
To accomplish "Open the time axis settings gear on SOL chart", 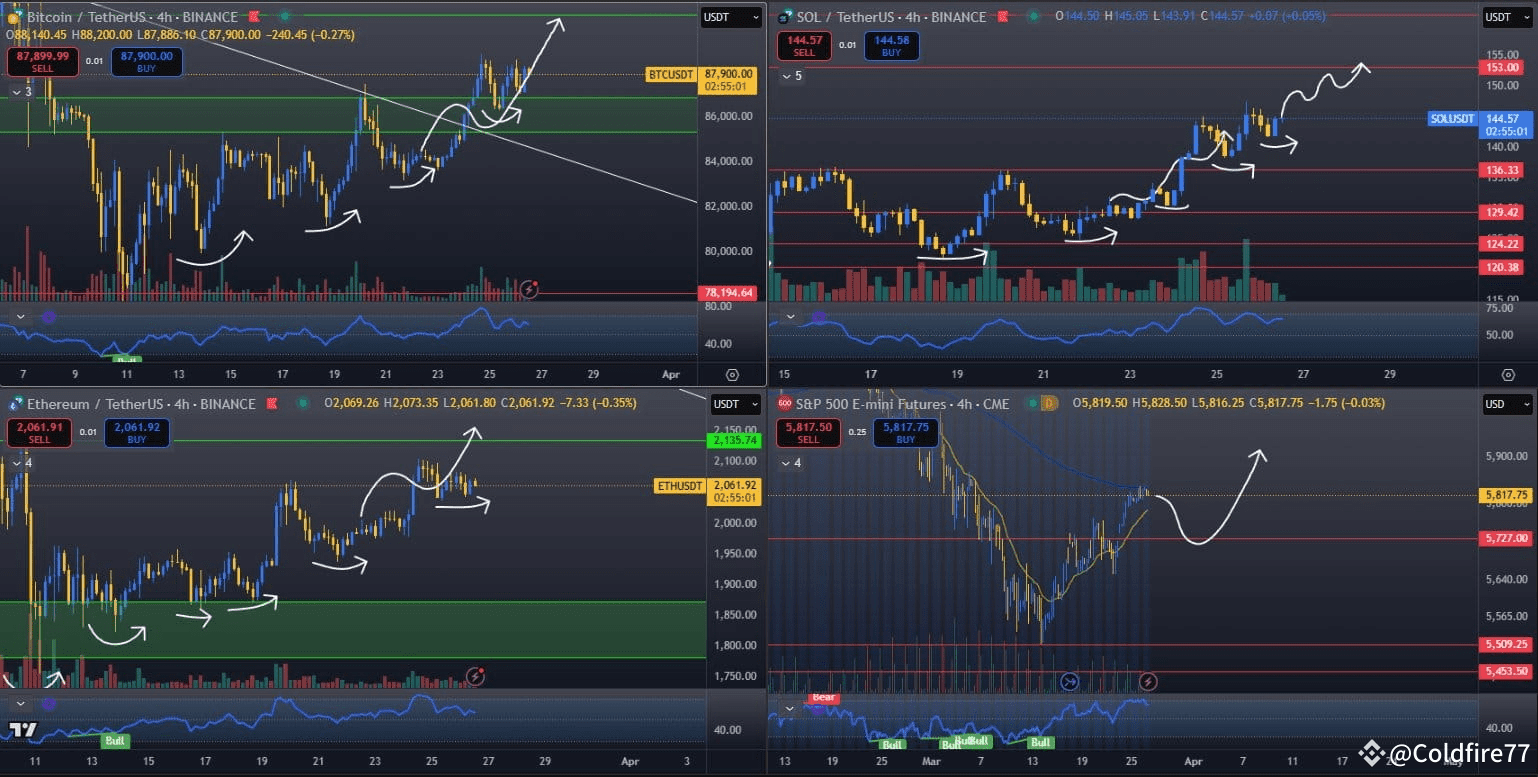I will point(1509,374).
